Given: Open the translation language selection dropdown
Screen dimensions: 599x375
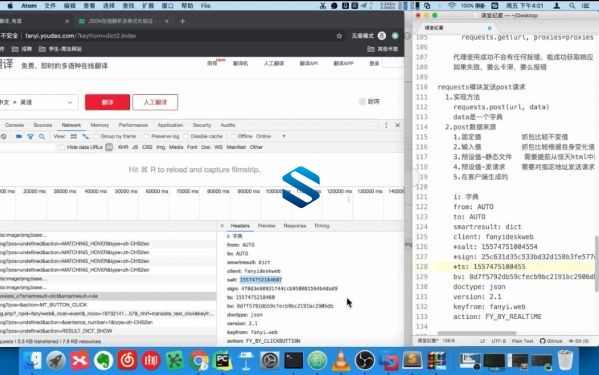Looking at the screenshot, I should point(38,102).
